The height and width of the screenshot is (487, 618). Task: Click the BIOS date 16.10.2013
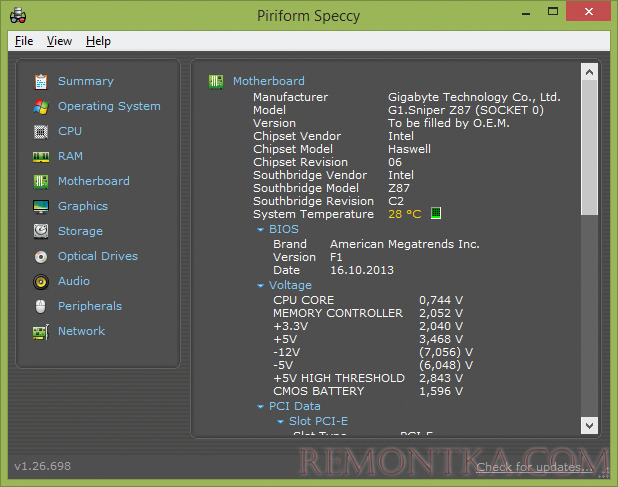362,270
